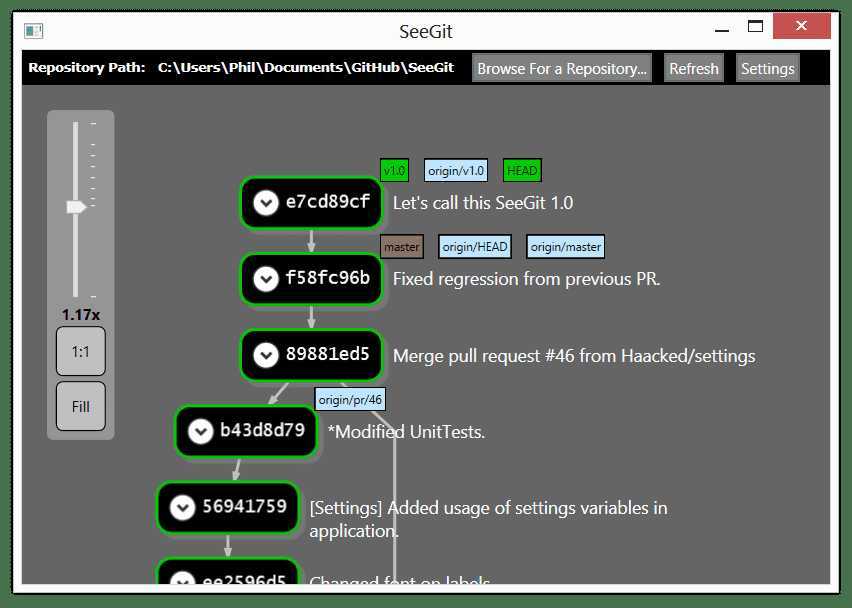Select the green HEAD label
Viewport: 852px width, 608px height.
pos(522,171)
